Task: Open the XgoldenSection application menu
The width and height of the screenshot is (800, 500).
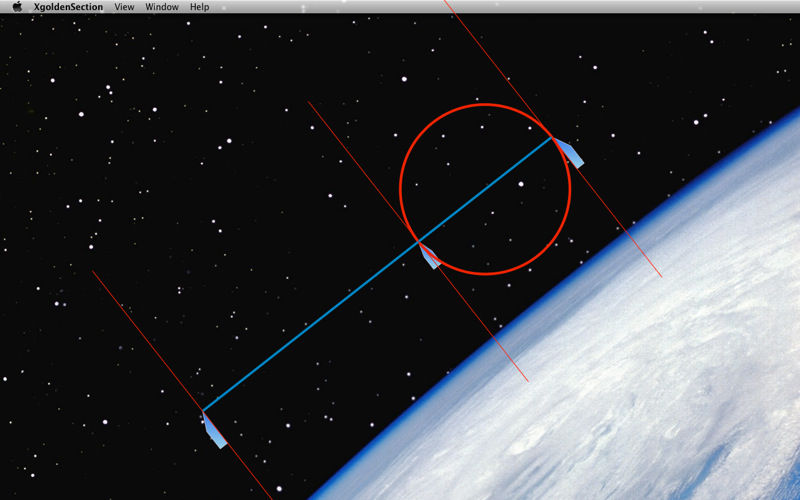Action: pyautogui.click(x=68, y=7)
